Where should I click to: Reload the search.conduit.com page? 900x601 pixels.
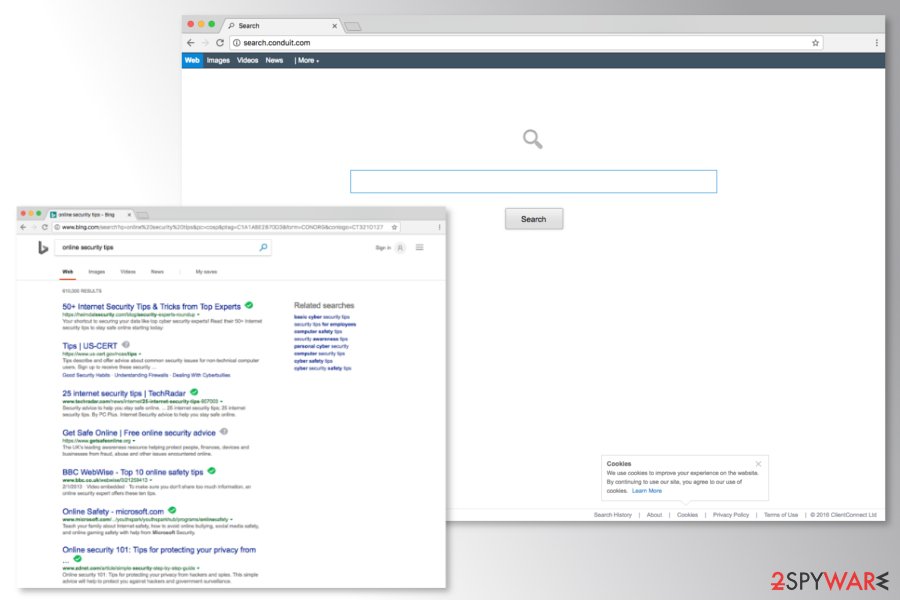coord(220,42)
